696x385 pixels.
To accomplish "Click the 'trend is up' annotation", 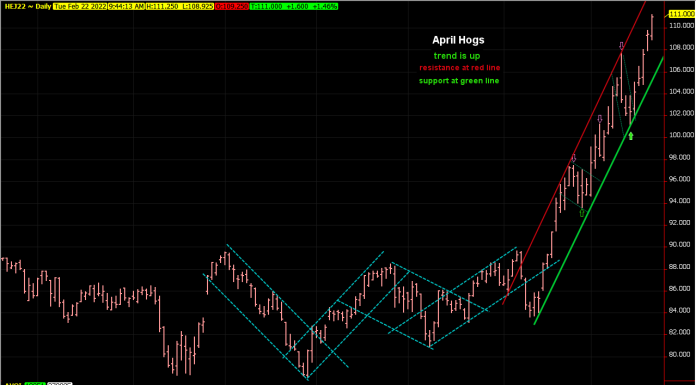I will click(x=457, y=56).
